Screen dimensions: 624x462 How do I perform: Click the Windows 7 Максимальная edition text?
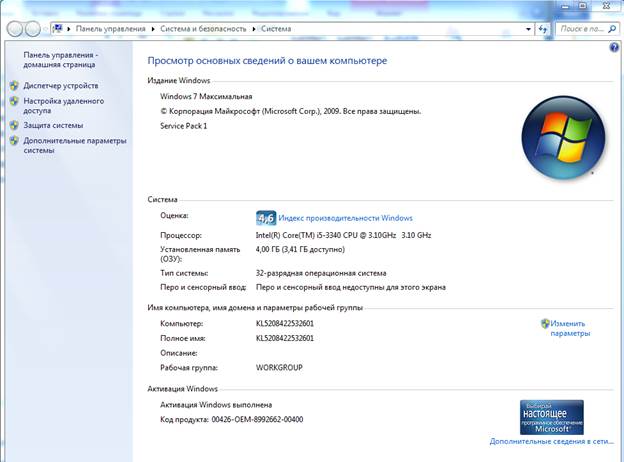(206, 96)
